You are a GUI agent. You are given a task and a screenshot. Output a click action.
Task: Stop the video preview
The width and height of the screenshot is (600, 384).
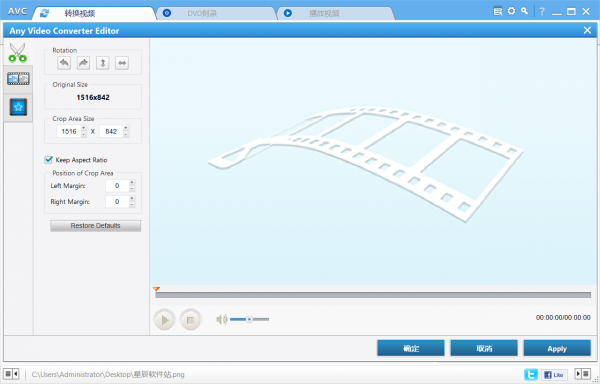(x=190, y=320)
